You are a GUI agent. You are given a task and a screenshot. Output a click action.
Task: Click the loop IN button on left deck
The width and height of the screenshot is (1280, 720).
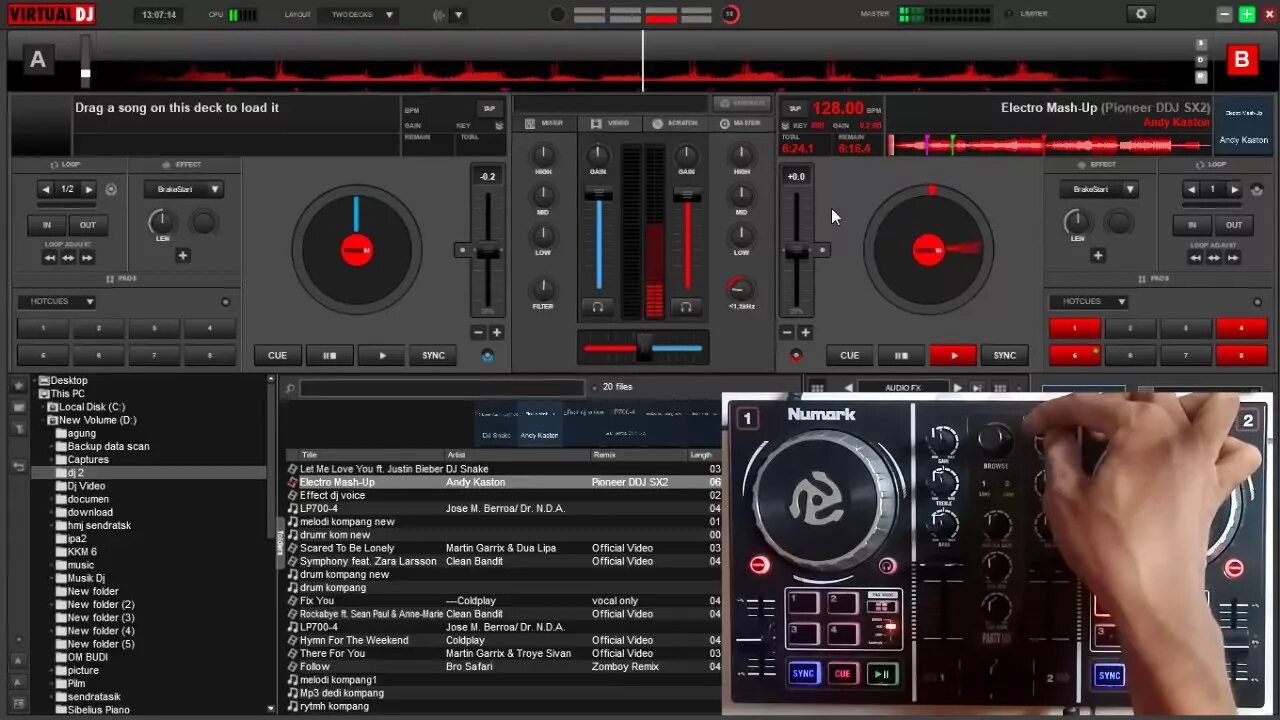tap(46, 225)
